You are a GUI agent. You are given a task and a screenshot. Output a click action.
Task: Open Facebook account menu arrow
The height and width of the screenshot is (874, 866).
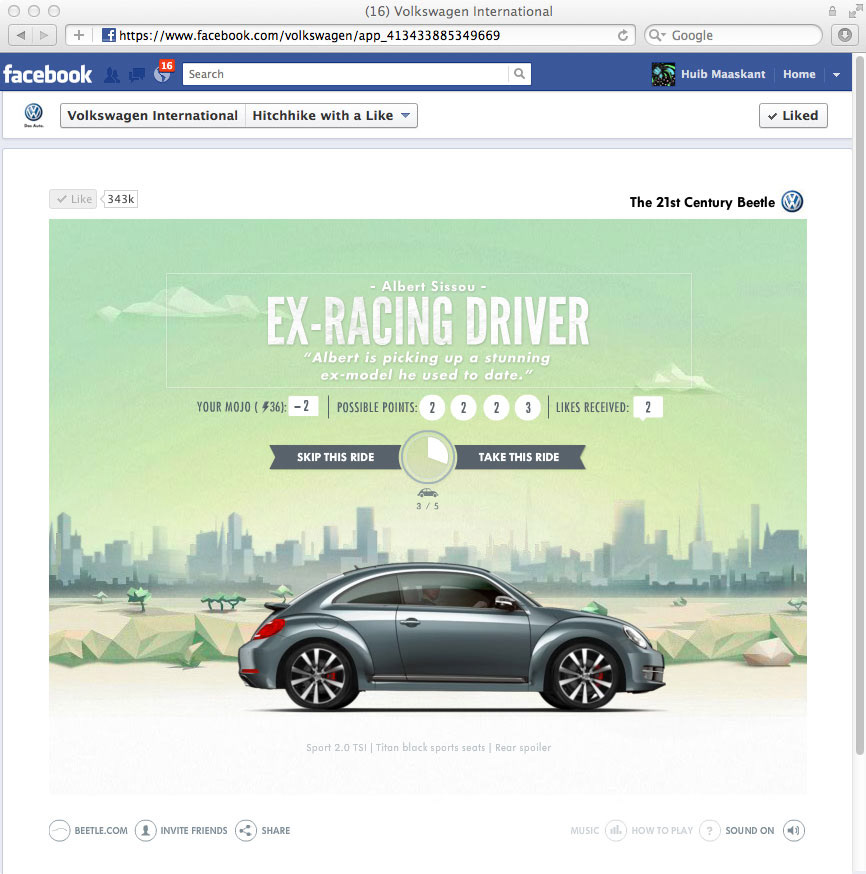(x=836, y=75)
